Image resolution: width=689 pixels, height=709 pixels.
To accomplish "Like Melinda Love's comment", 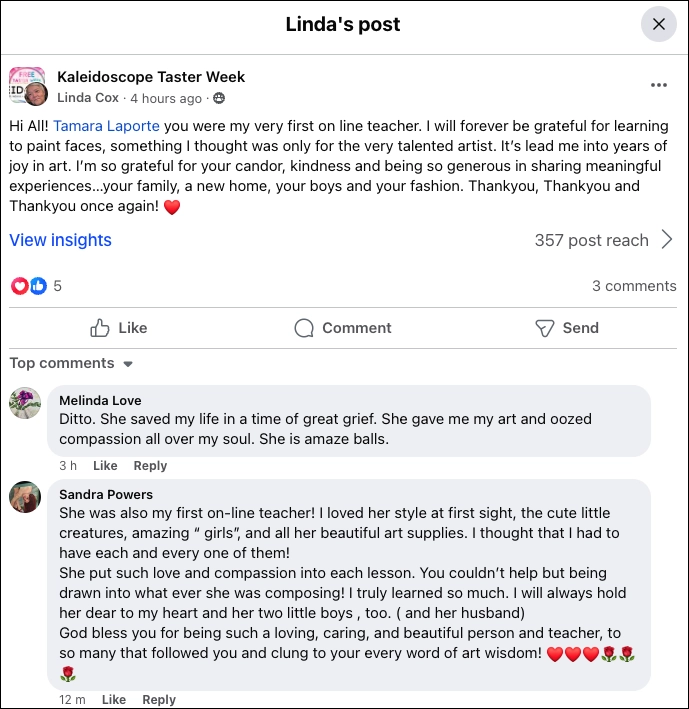I will [105, 466].
